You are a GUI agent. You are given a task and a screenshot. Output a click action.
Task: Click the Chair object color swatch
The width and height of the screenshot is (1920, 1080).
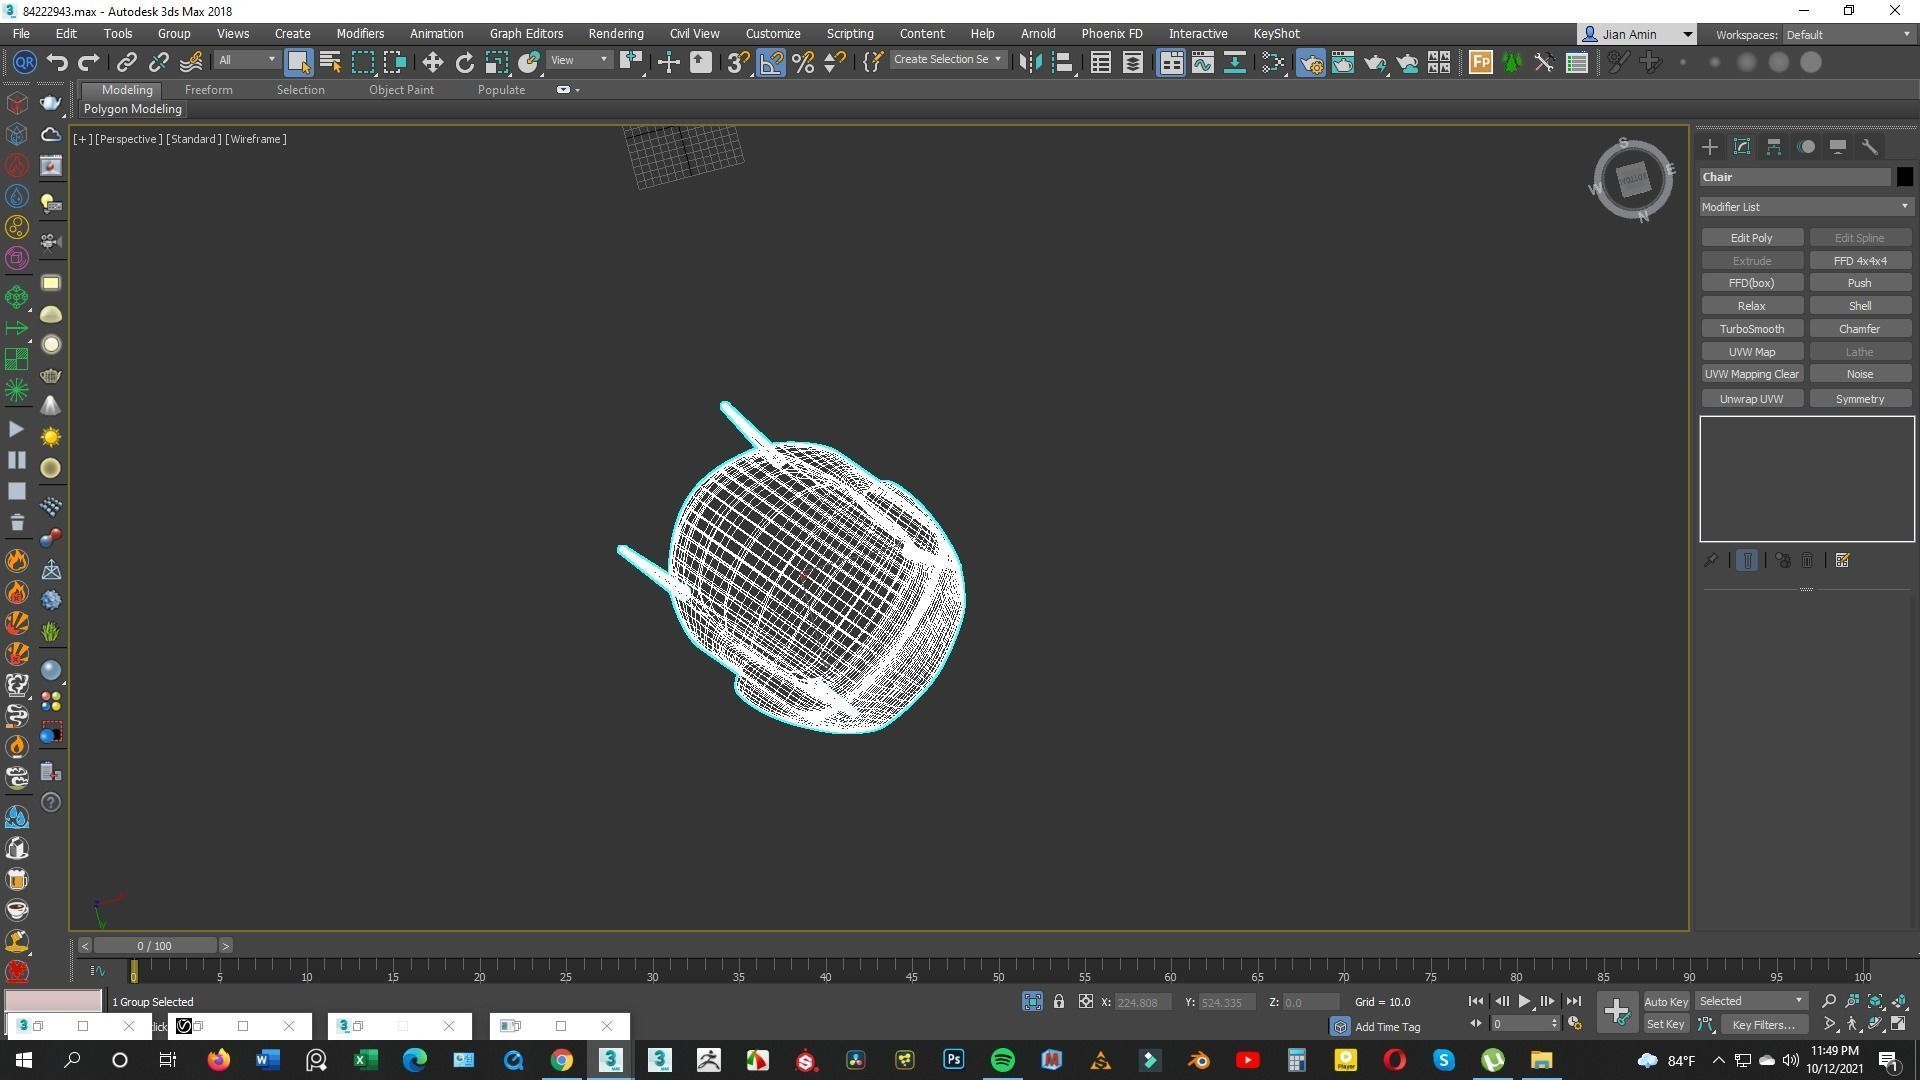click(1904, 177)
